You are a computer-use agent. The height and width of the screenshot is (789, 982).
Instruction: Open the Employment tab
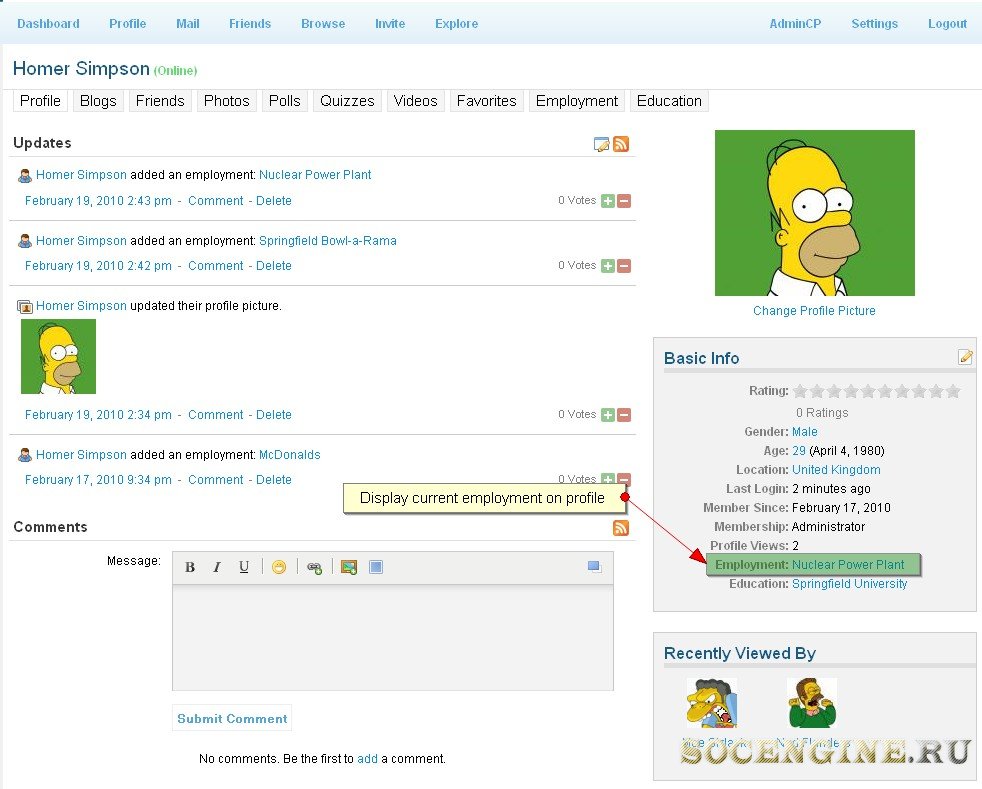[577, 101]
